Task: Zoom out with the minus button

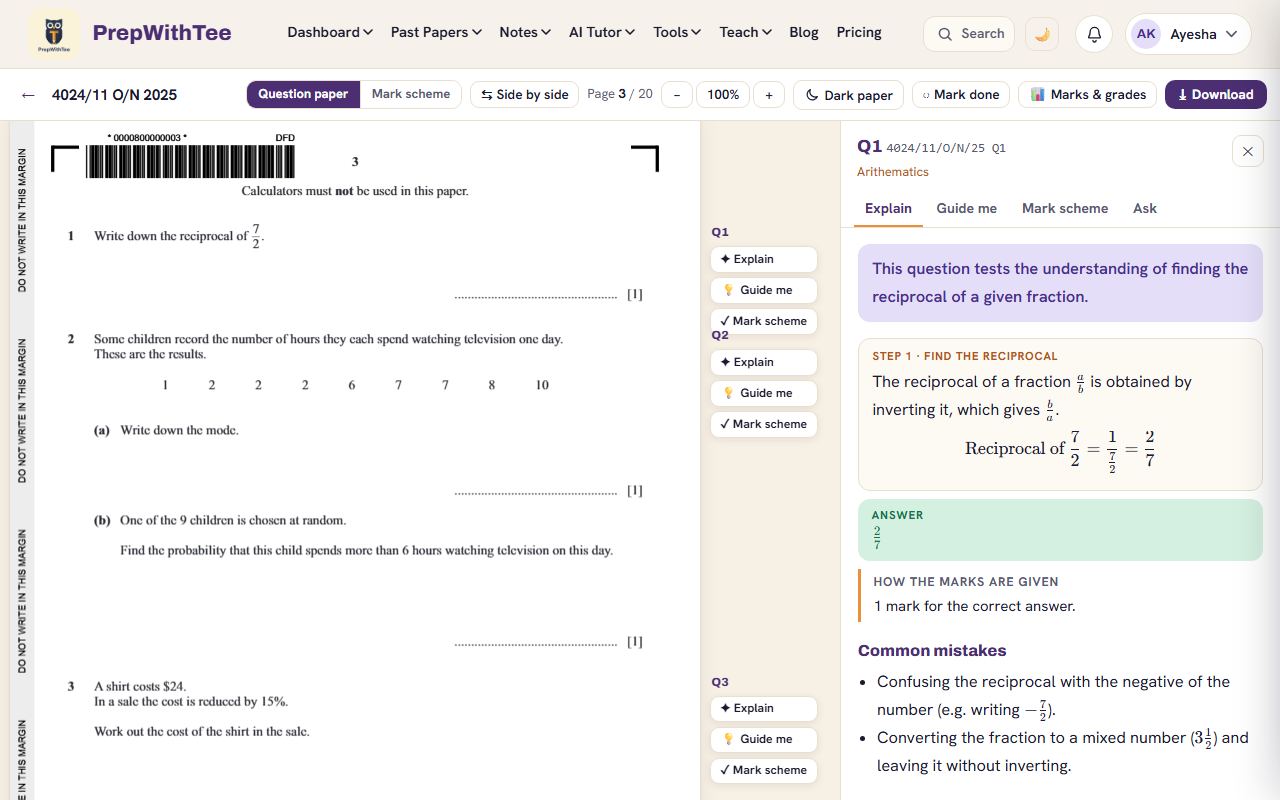Action: pyautogui.click(x=677, y=95)
